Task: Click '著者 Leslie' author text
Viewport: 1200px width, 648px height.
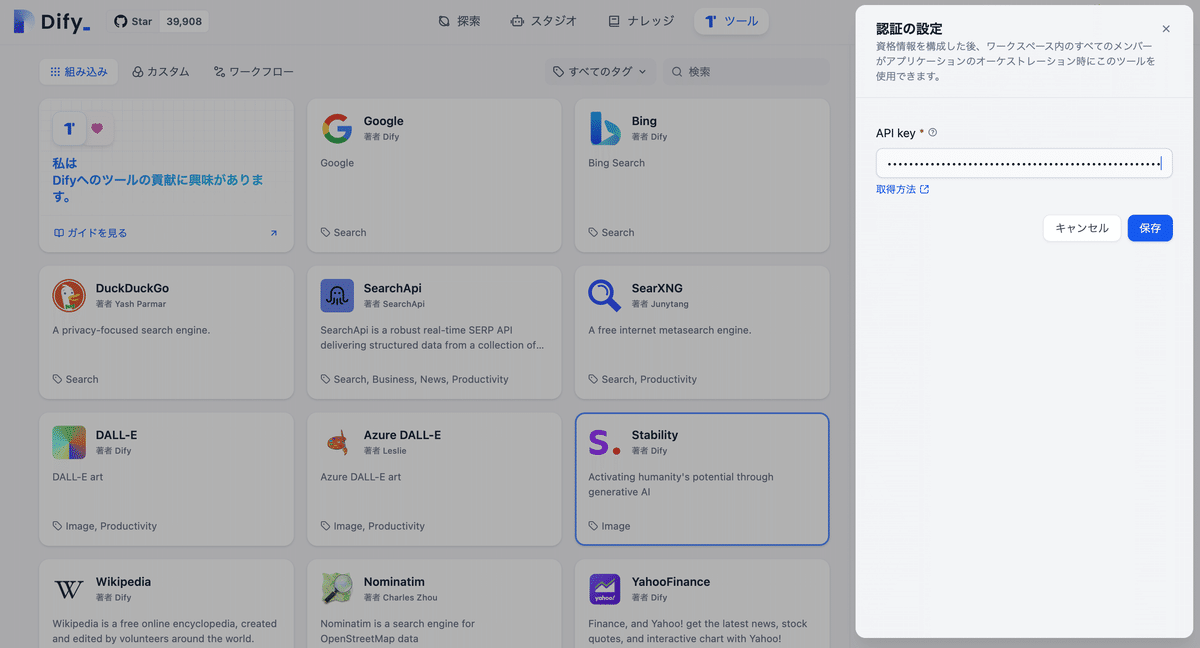Action: pos(385,451)
